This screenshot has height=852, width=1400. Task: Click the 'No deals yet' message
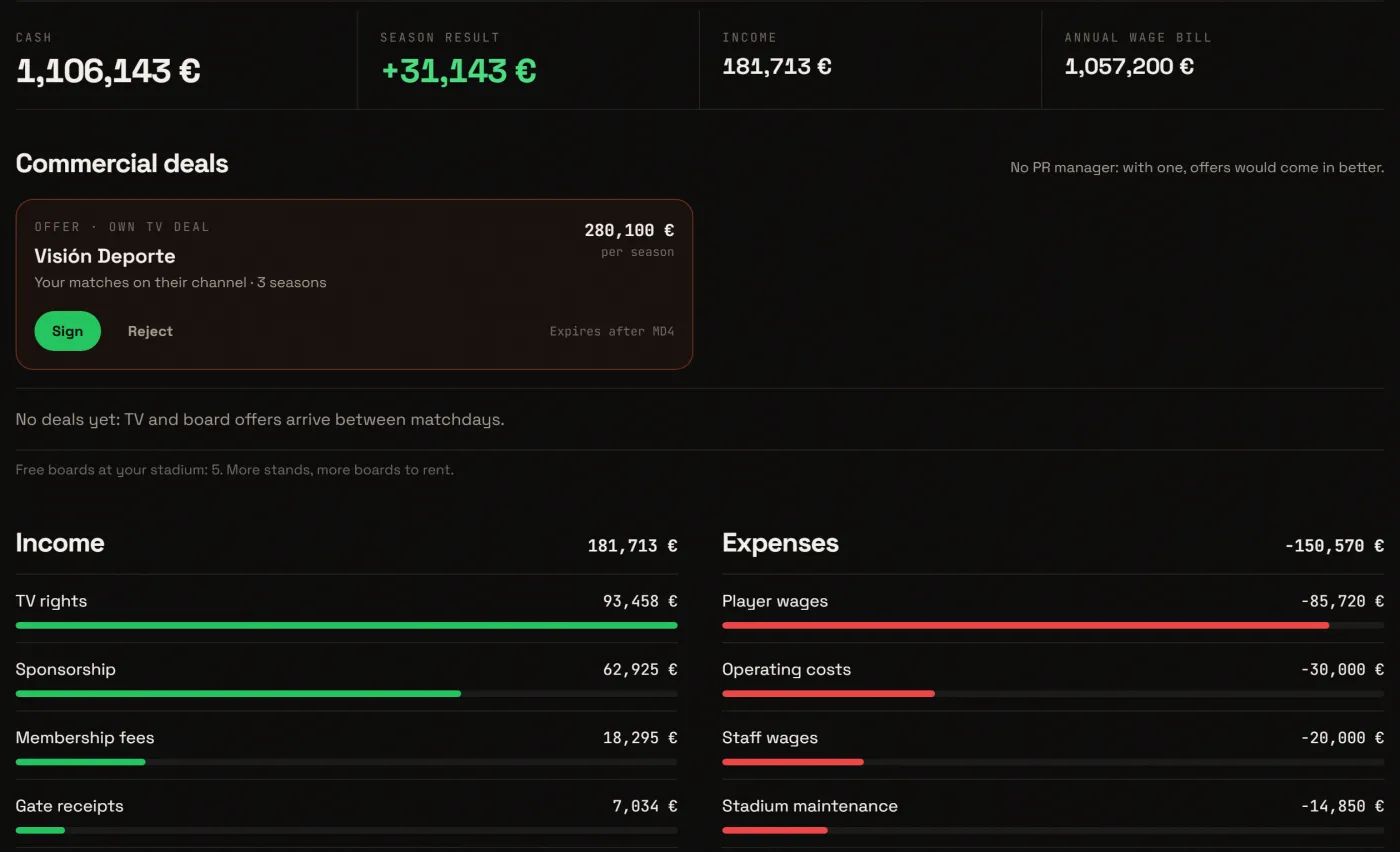260,420
